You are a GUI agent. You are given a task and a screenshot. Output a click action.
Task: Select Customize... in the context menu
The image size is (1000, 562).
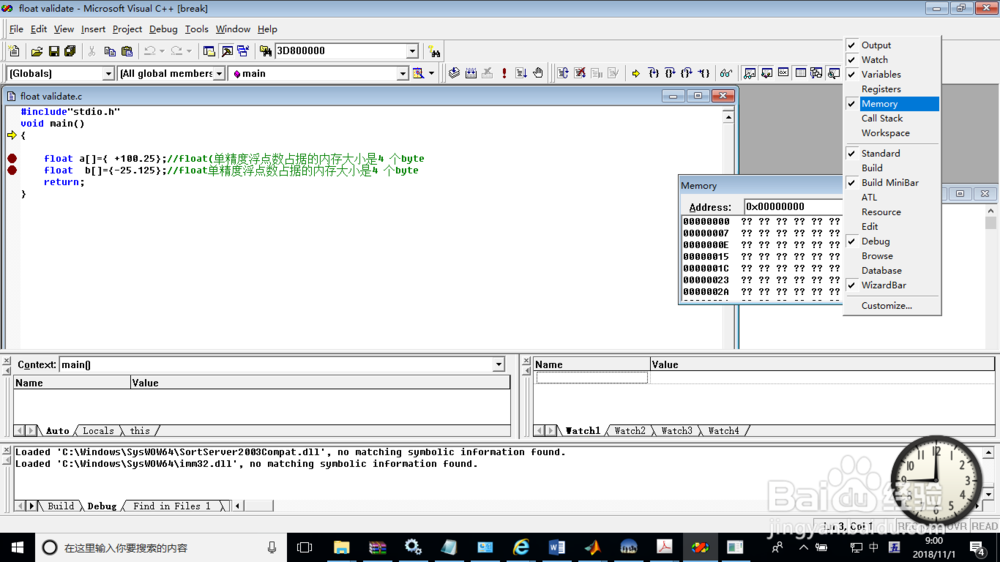coord(886,306)
